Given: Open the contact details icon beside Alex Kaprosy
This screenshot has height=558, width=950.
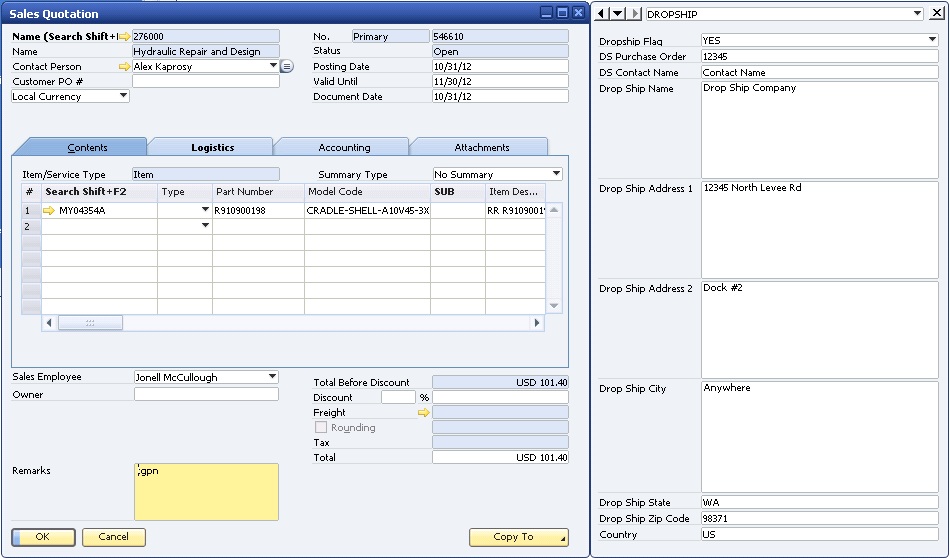Looking at the screenshot, I should click(x=287, y=67).
